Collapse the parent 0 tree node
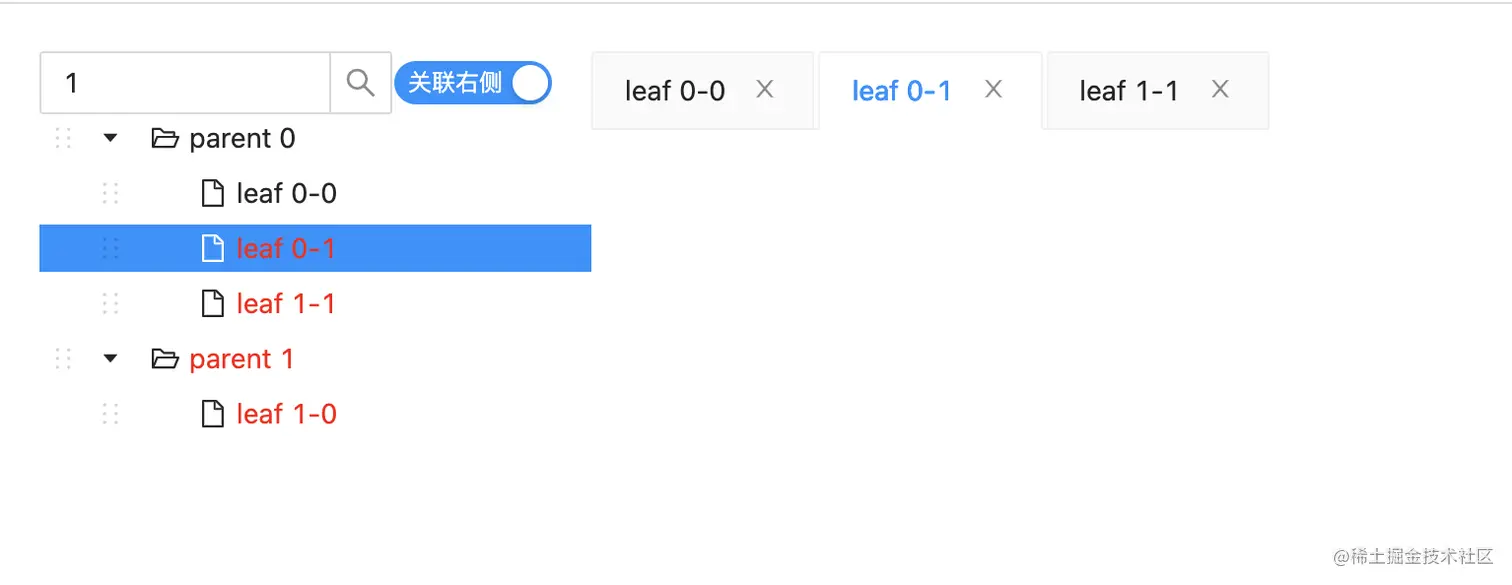The height and width of the screenshot is (585, 1512). (111, 138)
